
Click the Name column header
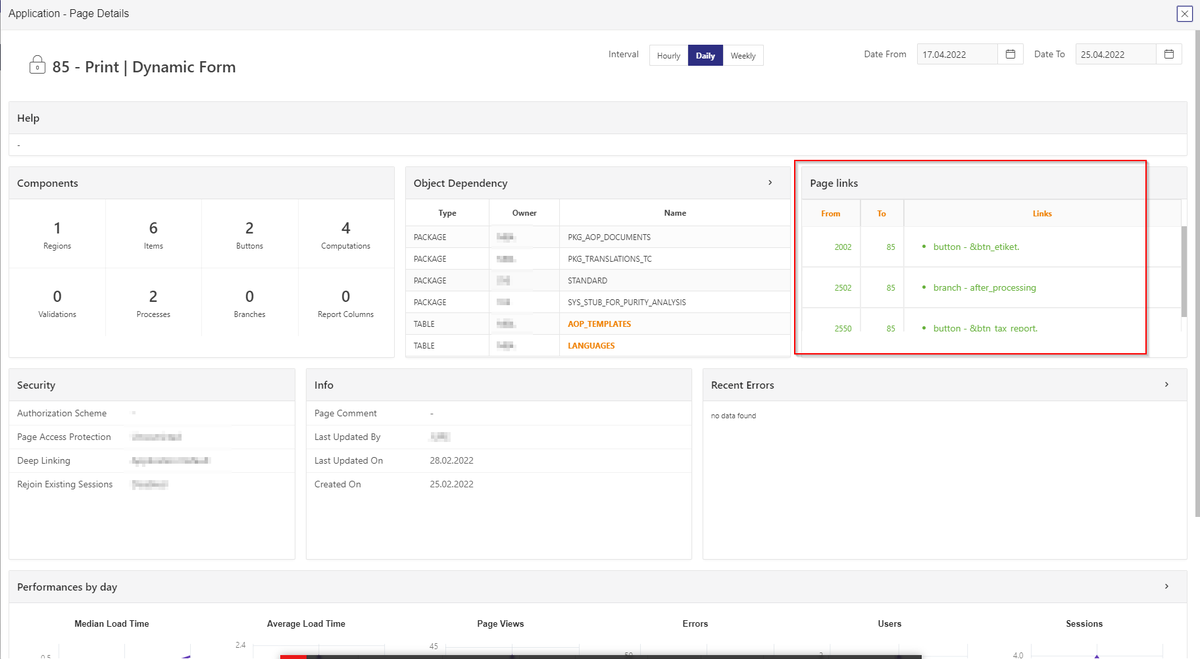(x=675, y=213)
